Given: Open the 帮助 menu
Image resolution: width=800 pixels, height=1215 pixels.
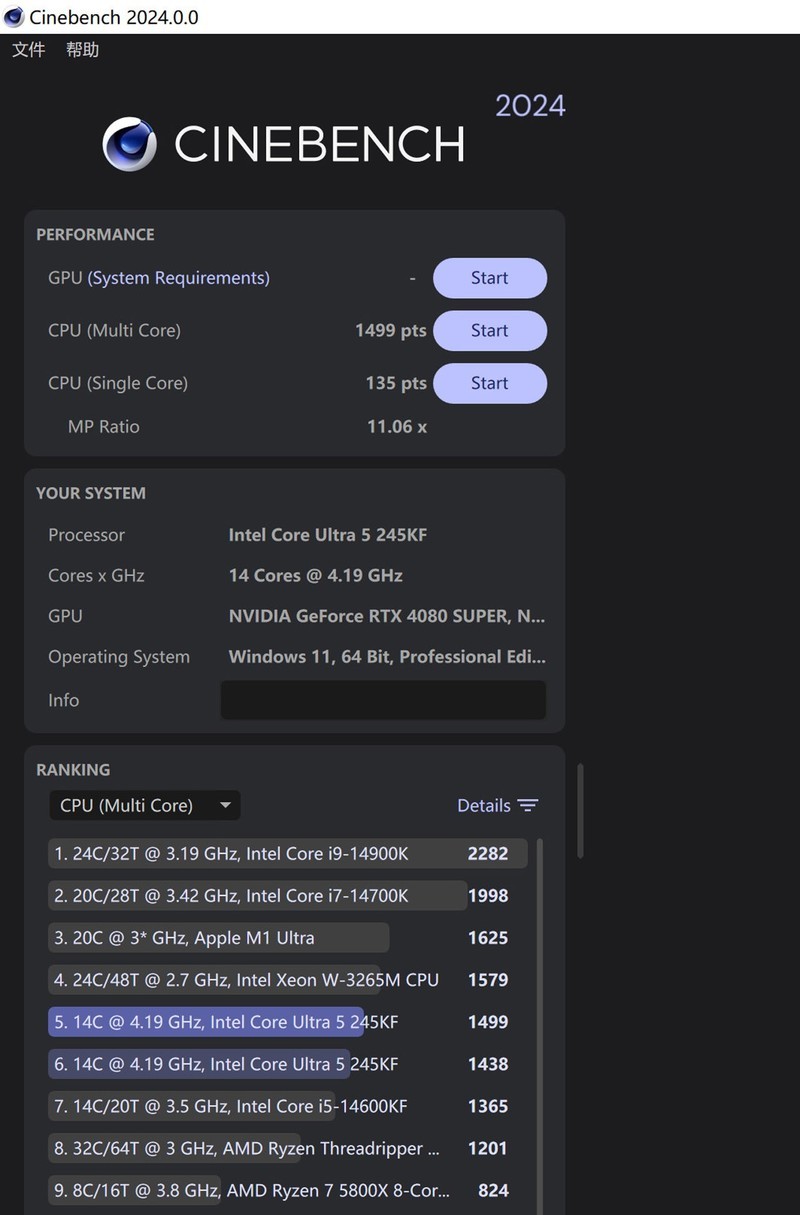Looking at the screenshot, I should (x=83, y=50).
